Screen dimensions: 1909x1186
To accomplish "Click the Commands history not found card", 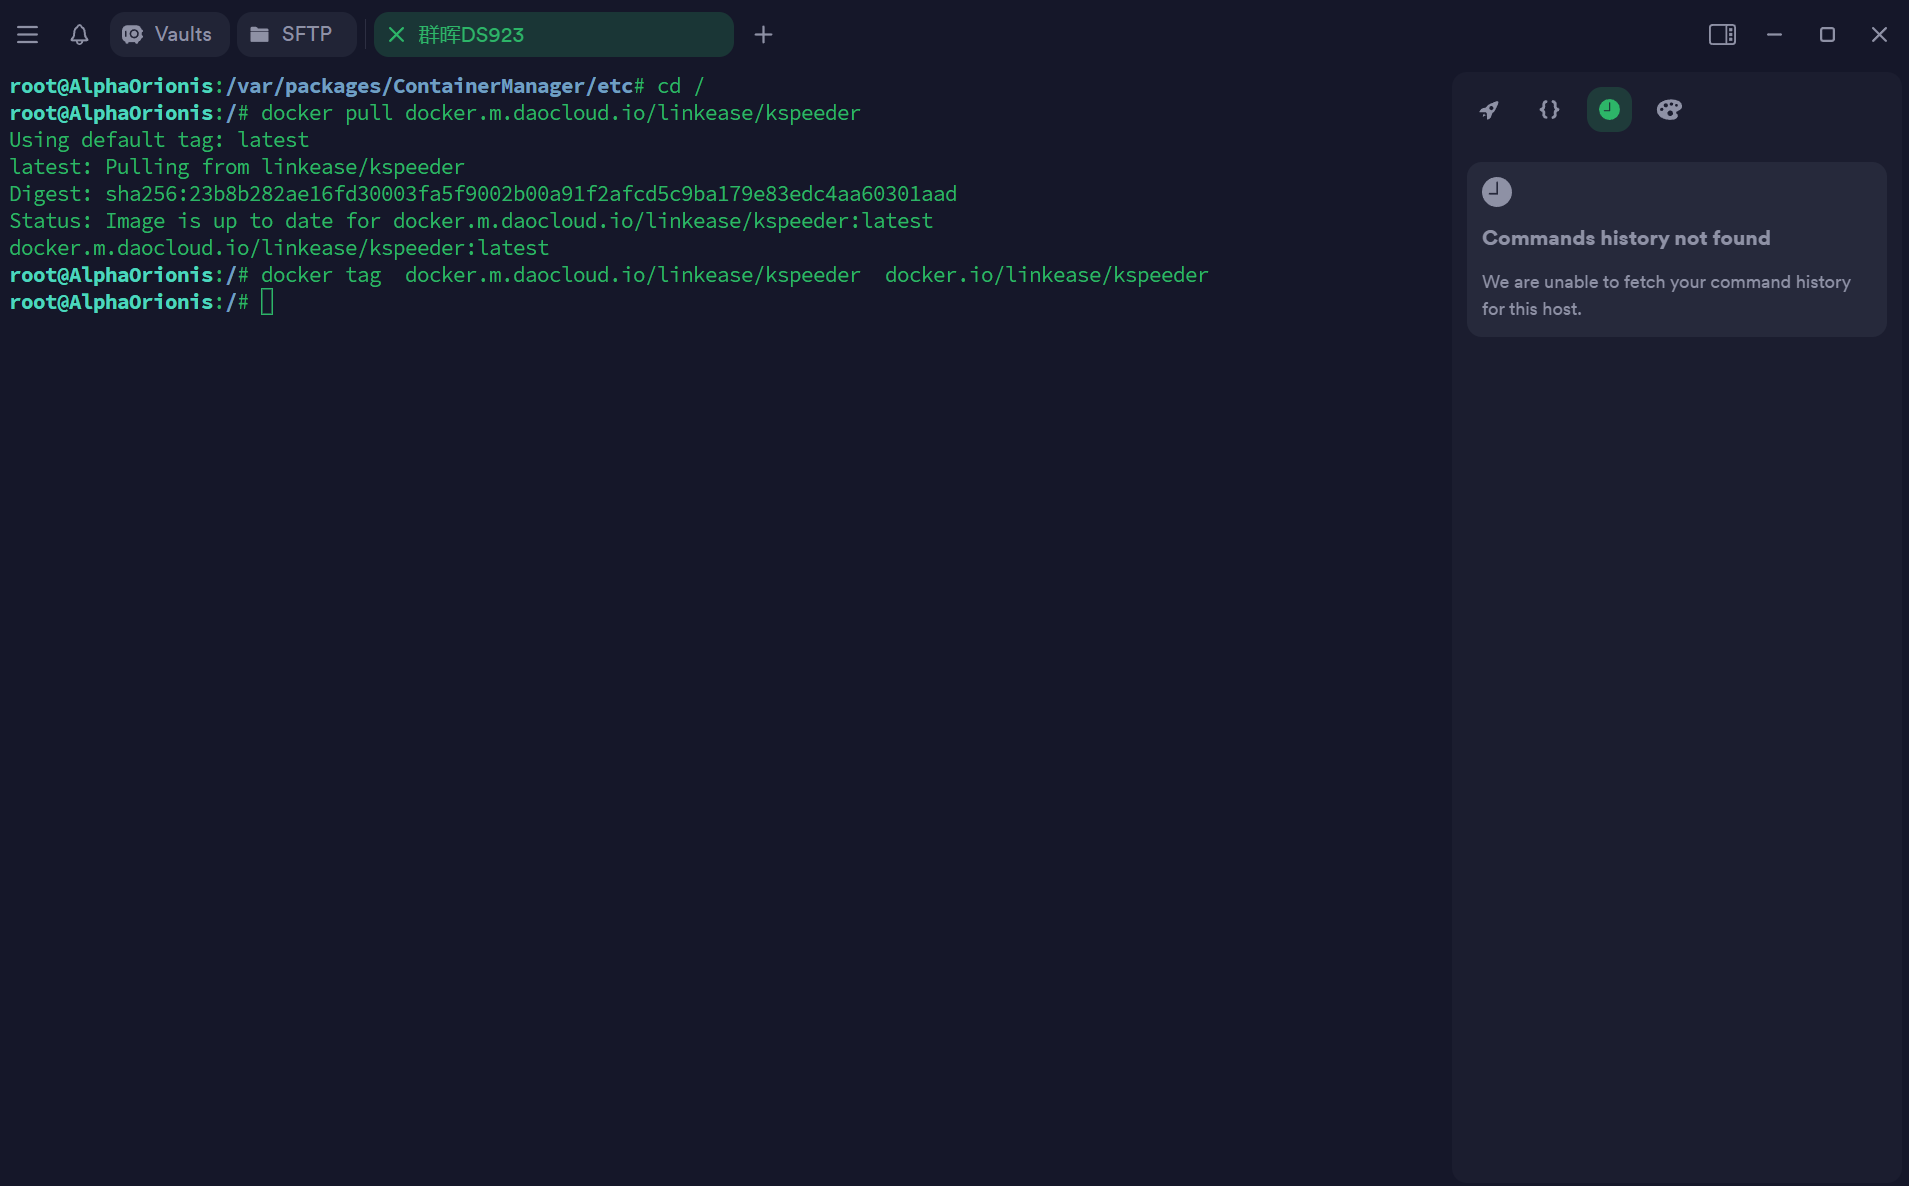I will [1675, 250].
